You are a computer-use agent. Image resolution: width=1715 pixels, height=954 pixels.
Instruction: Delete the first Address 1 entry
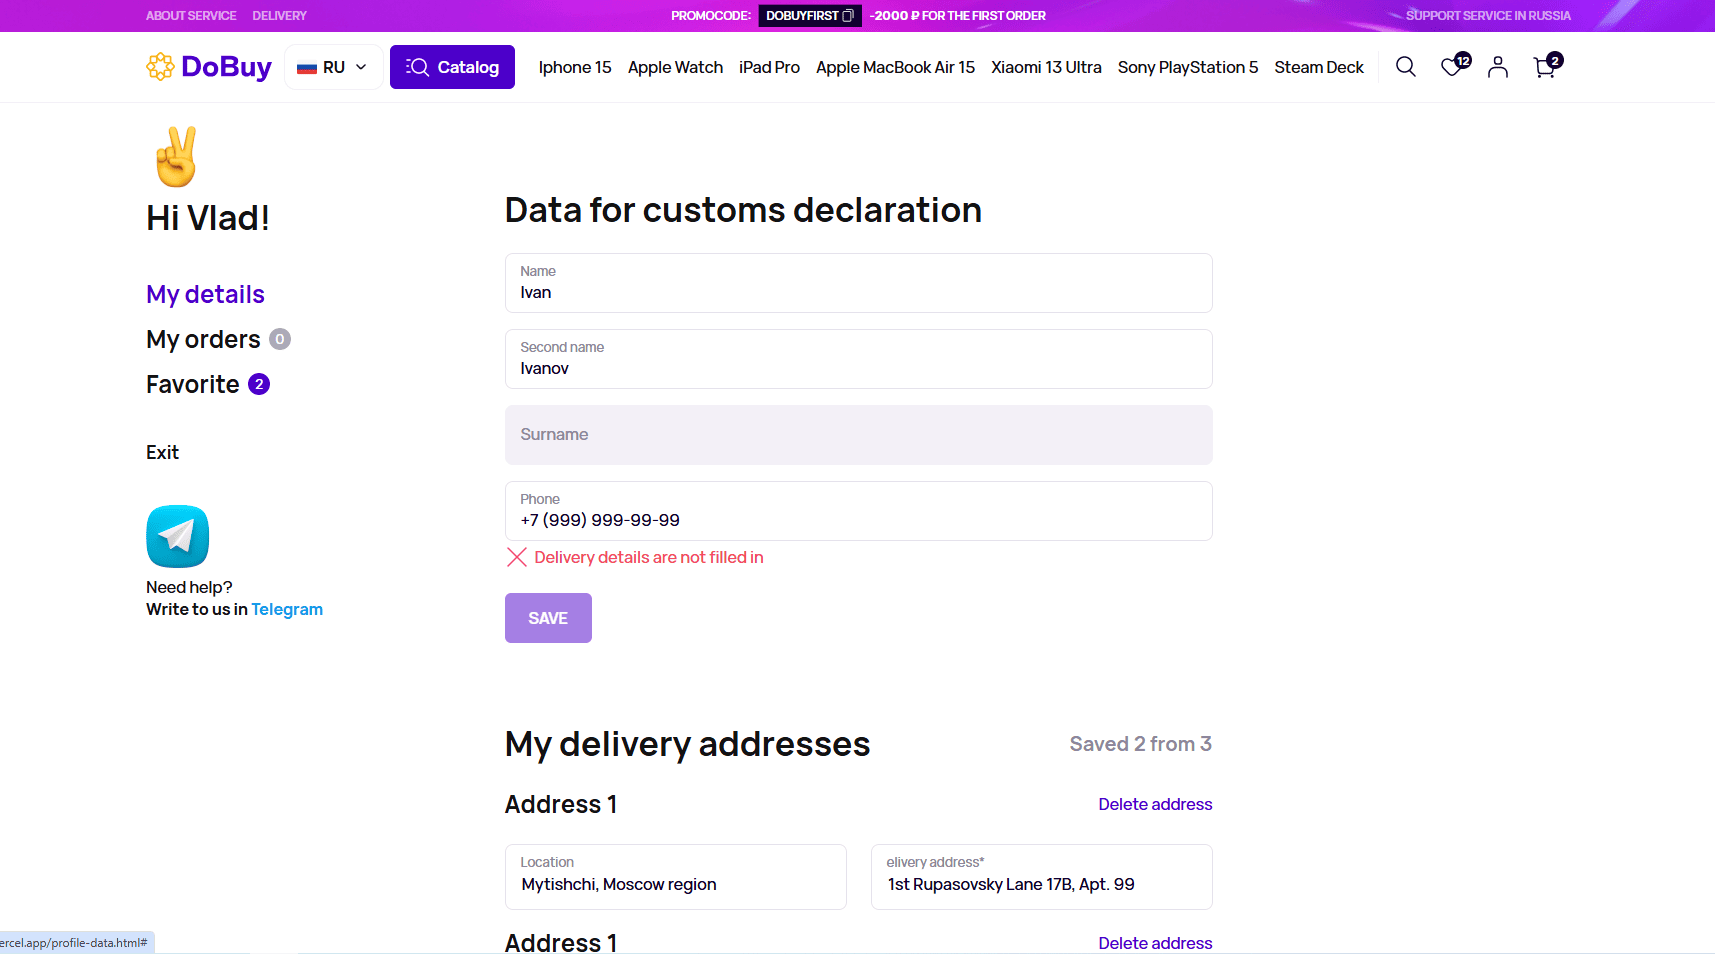1155,804
